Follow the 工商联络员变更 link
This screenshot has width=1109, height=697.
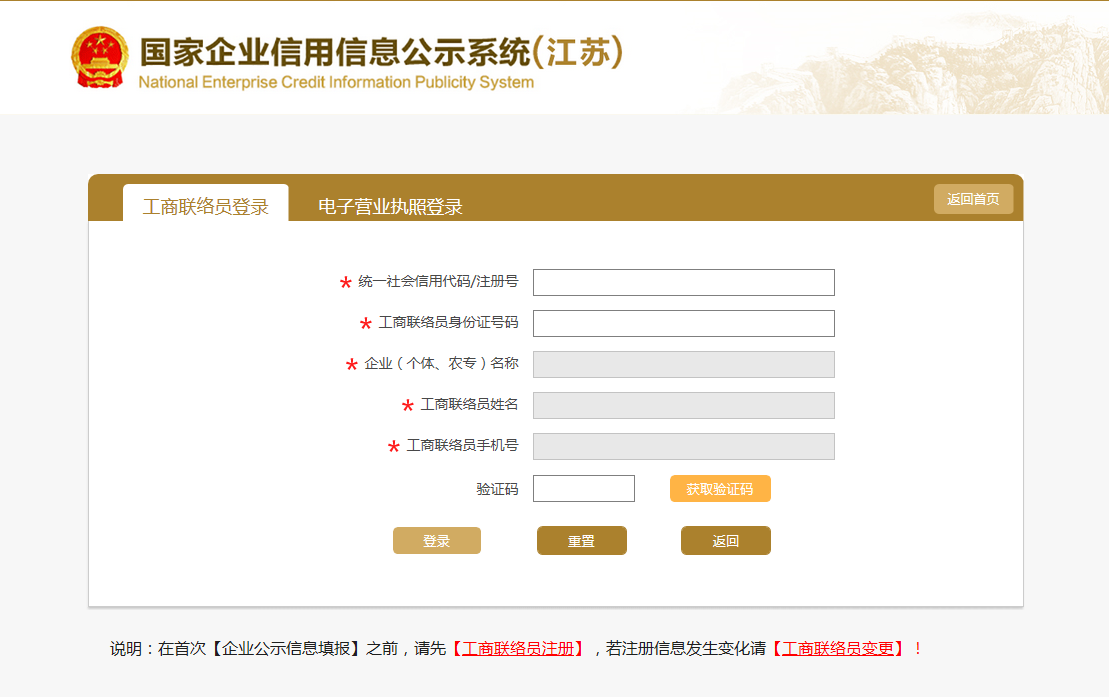(x=838, y=649)
